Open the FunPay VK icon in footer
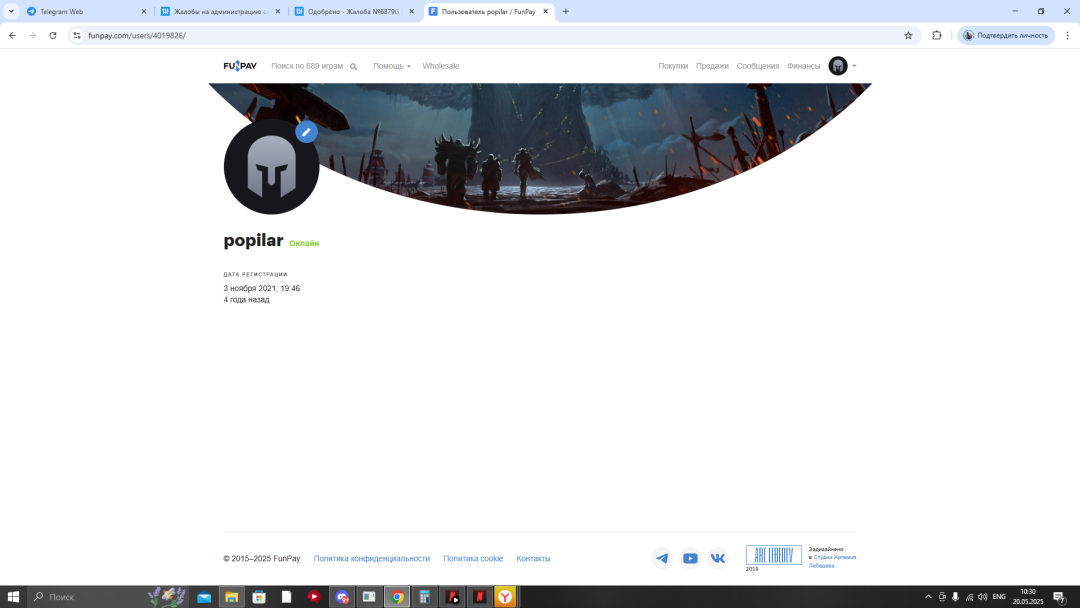Image resolution: width=1080 pixels, height=608 pixels. coord(718,558)
